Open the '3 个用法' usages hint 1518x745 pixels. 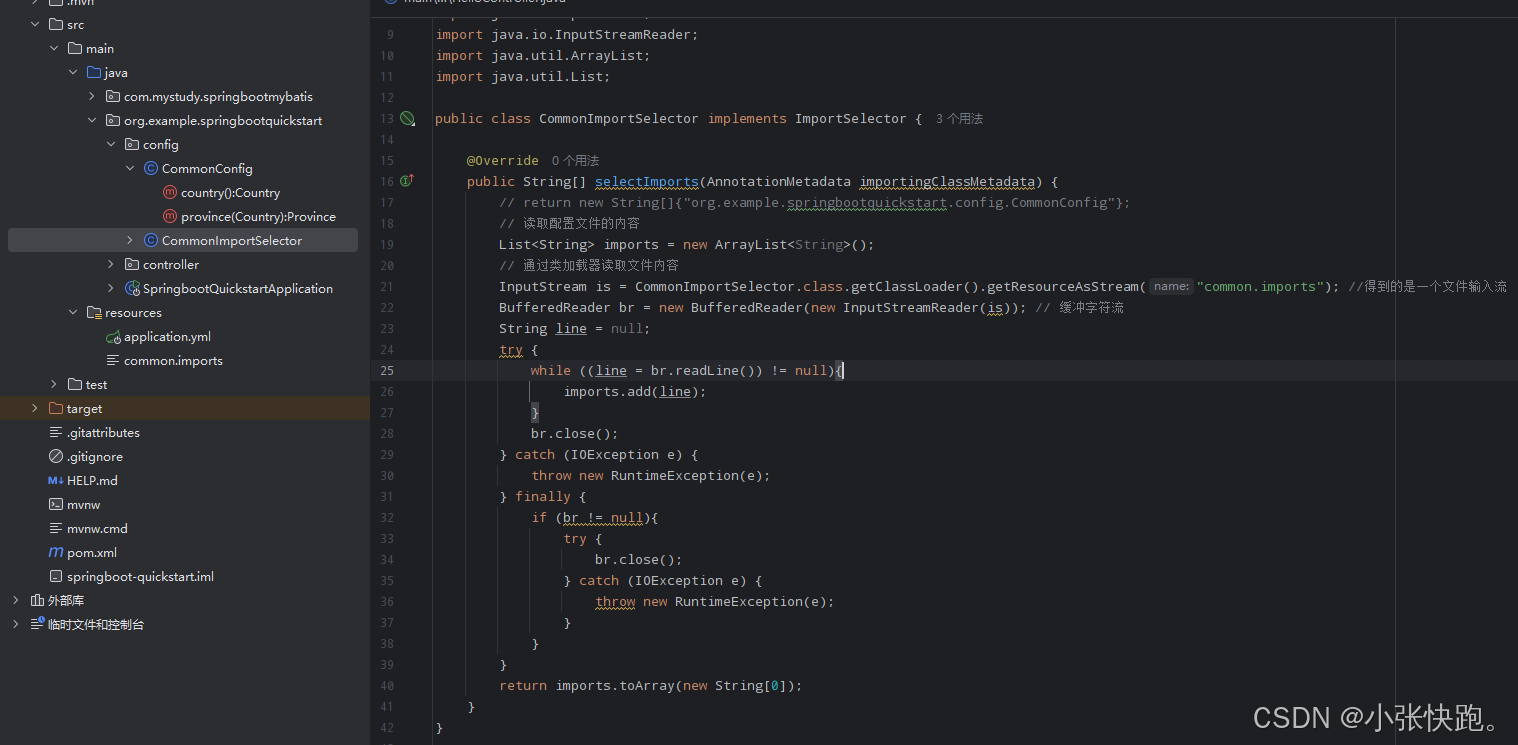pyautogui.click(x=959, y=119)
